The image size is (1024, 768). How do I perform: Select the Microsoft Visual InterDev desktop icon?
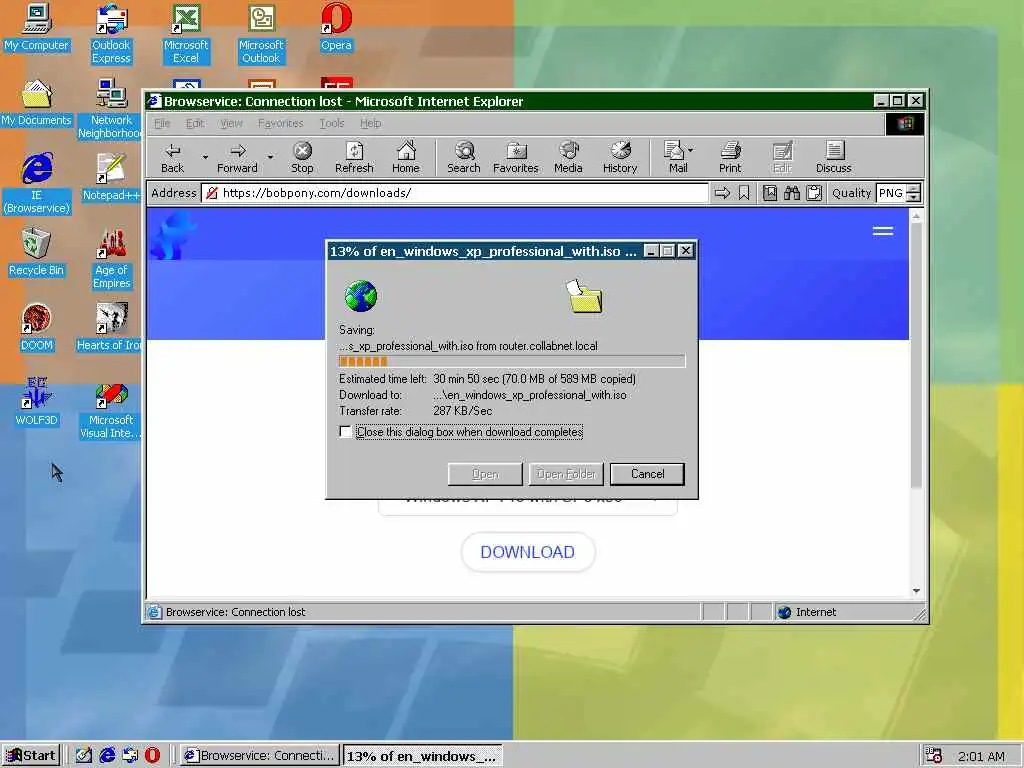111,409
